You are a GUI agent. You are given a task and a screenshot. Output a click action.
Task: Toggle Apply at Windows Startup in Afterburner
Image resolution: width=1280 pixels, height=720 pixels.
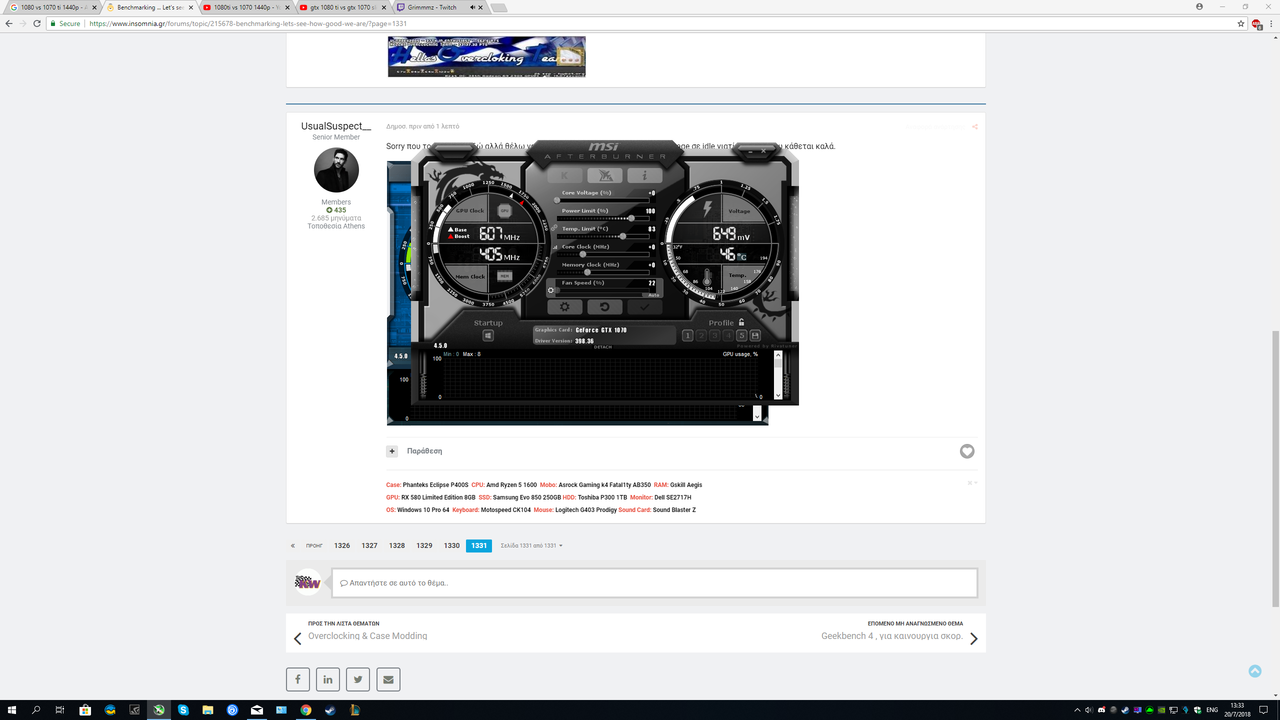pos(488,336)
